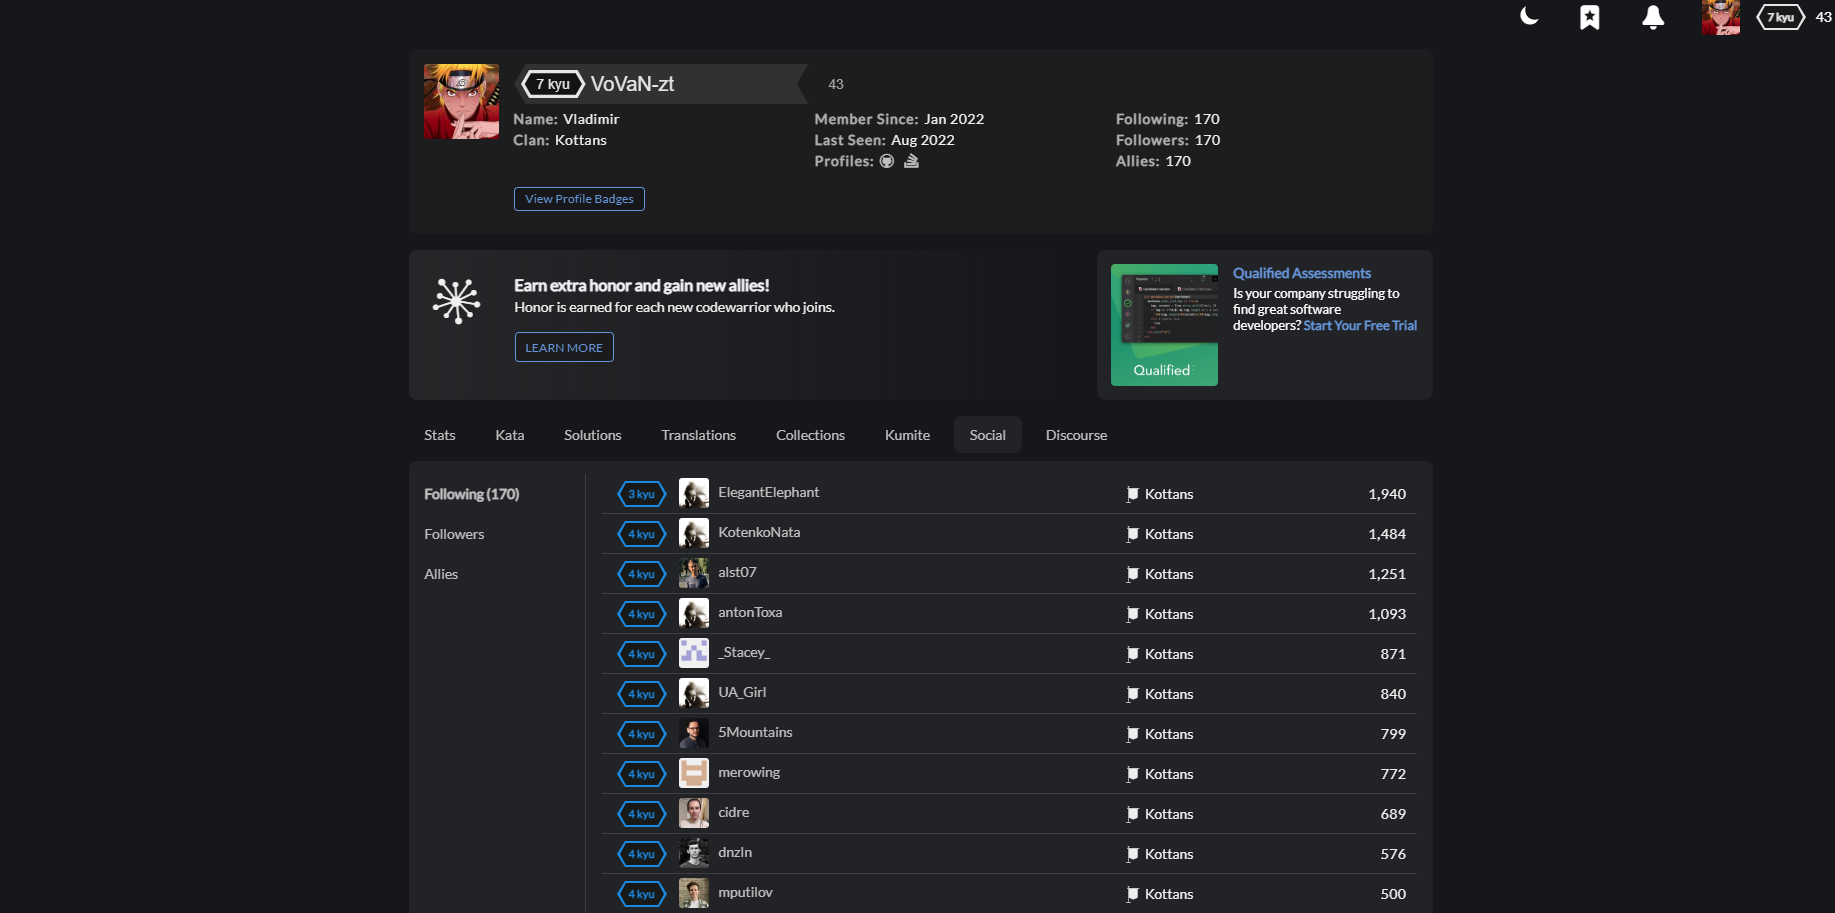Open antonToxa user profile
This screenshot has height=913, width=1835.
coord(750,612)
